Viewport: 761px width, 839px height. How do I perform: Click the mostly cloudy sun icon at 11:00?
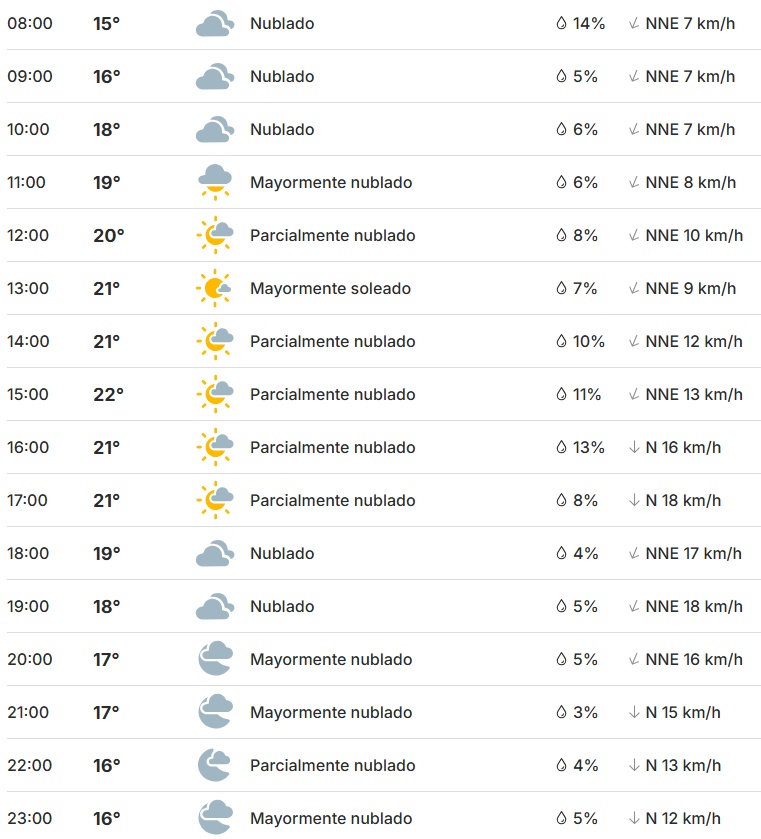pos(214,182)
